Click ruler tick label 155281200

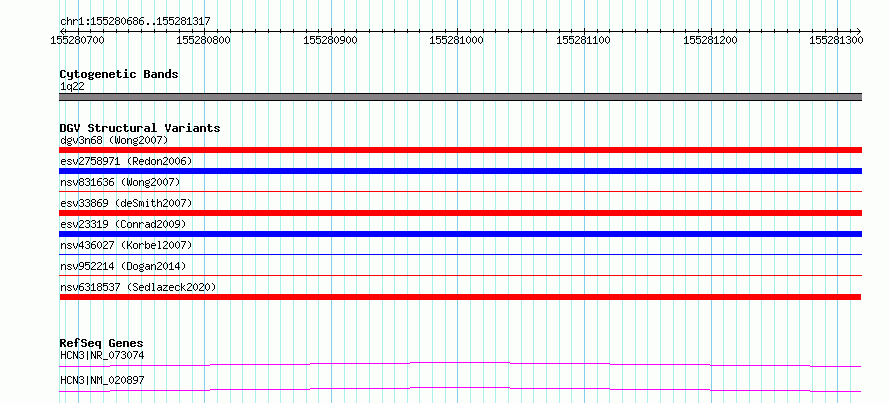click(x=710, y=40)
